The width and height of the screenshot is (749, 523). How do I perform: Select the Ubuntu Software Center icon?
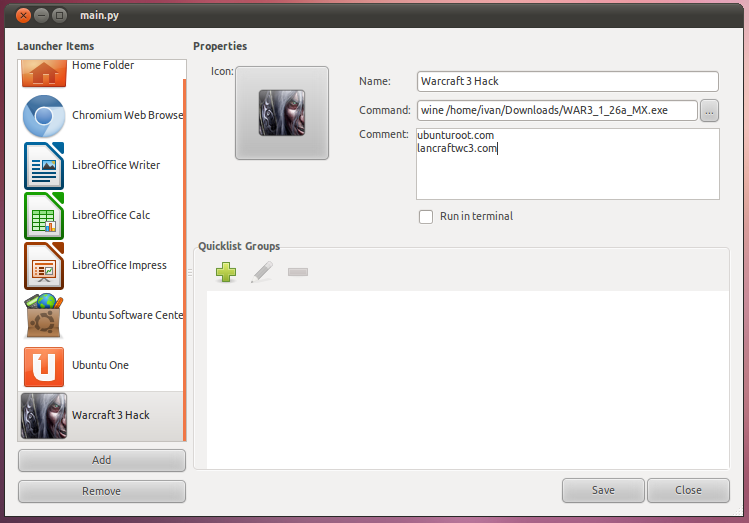tap(44, 316)
